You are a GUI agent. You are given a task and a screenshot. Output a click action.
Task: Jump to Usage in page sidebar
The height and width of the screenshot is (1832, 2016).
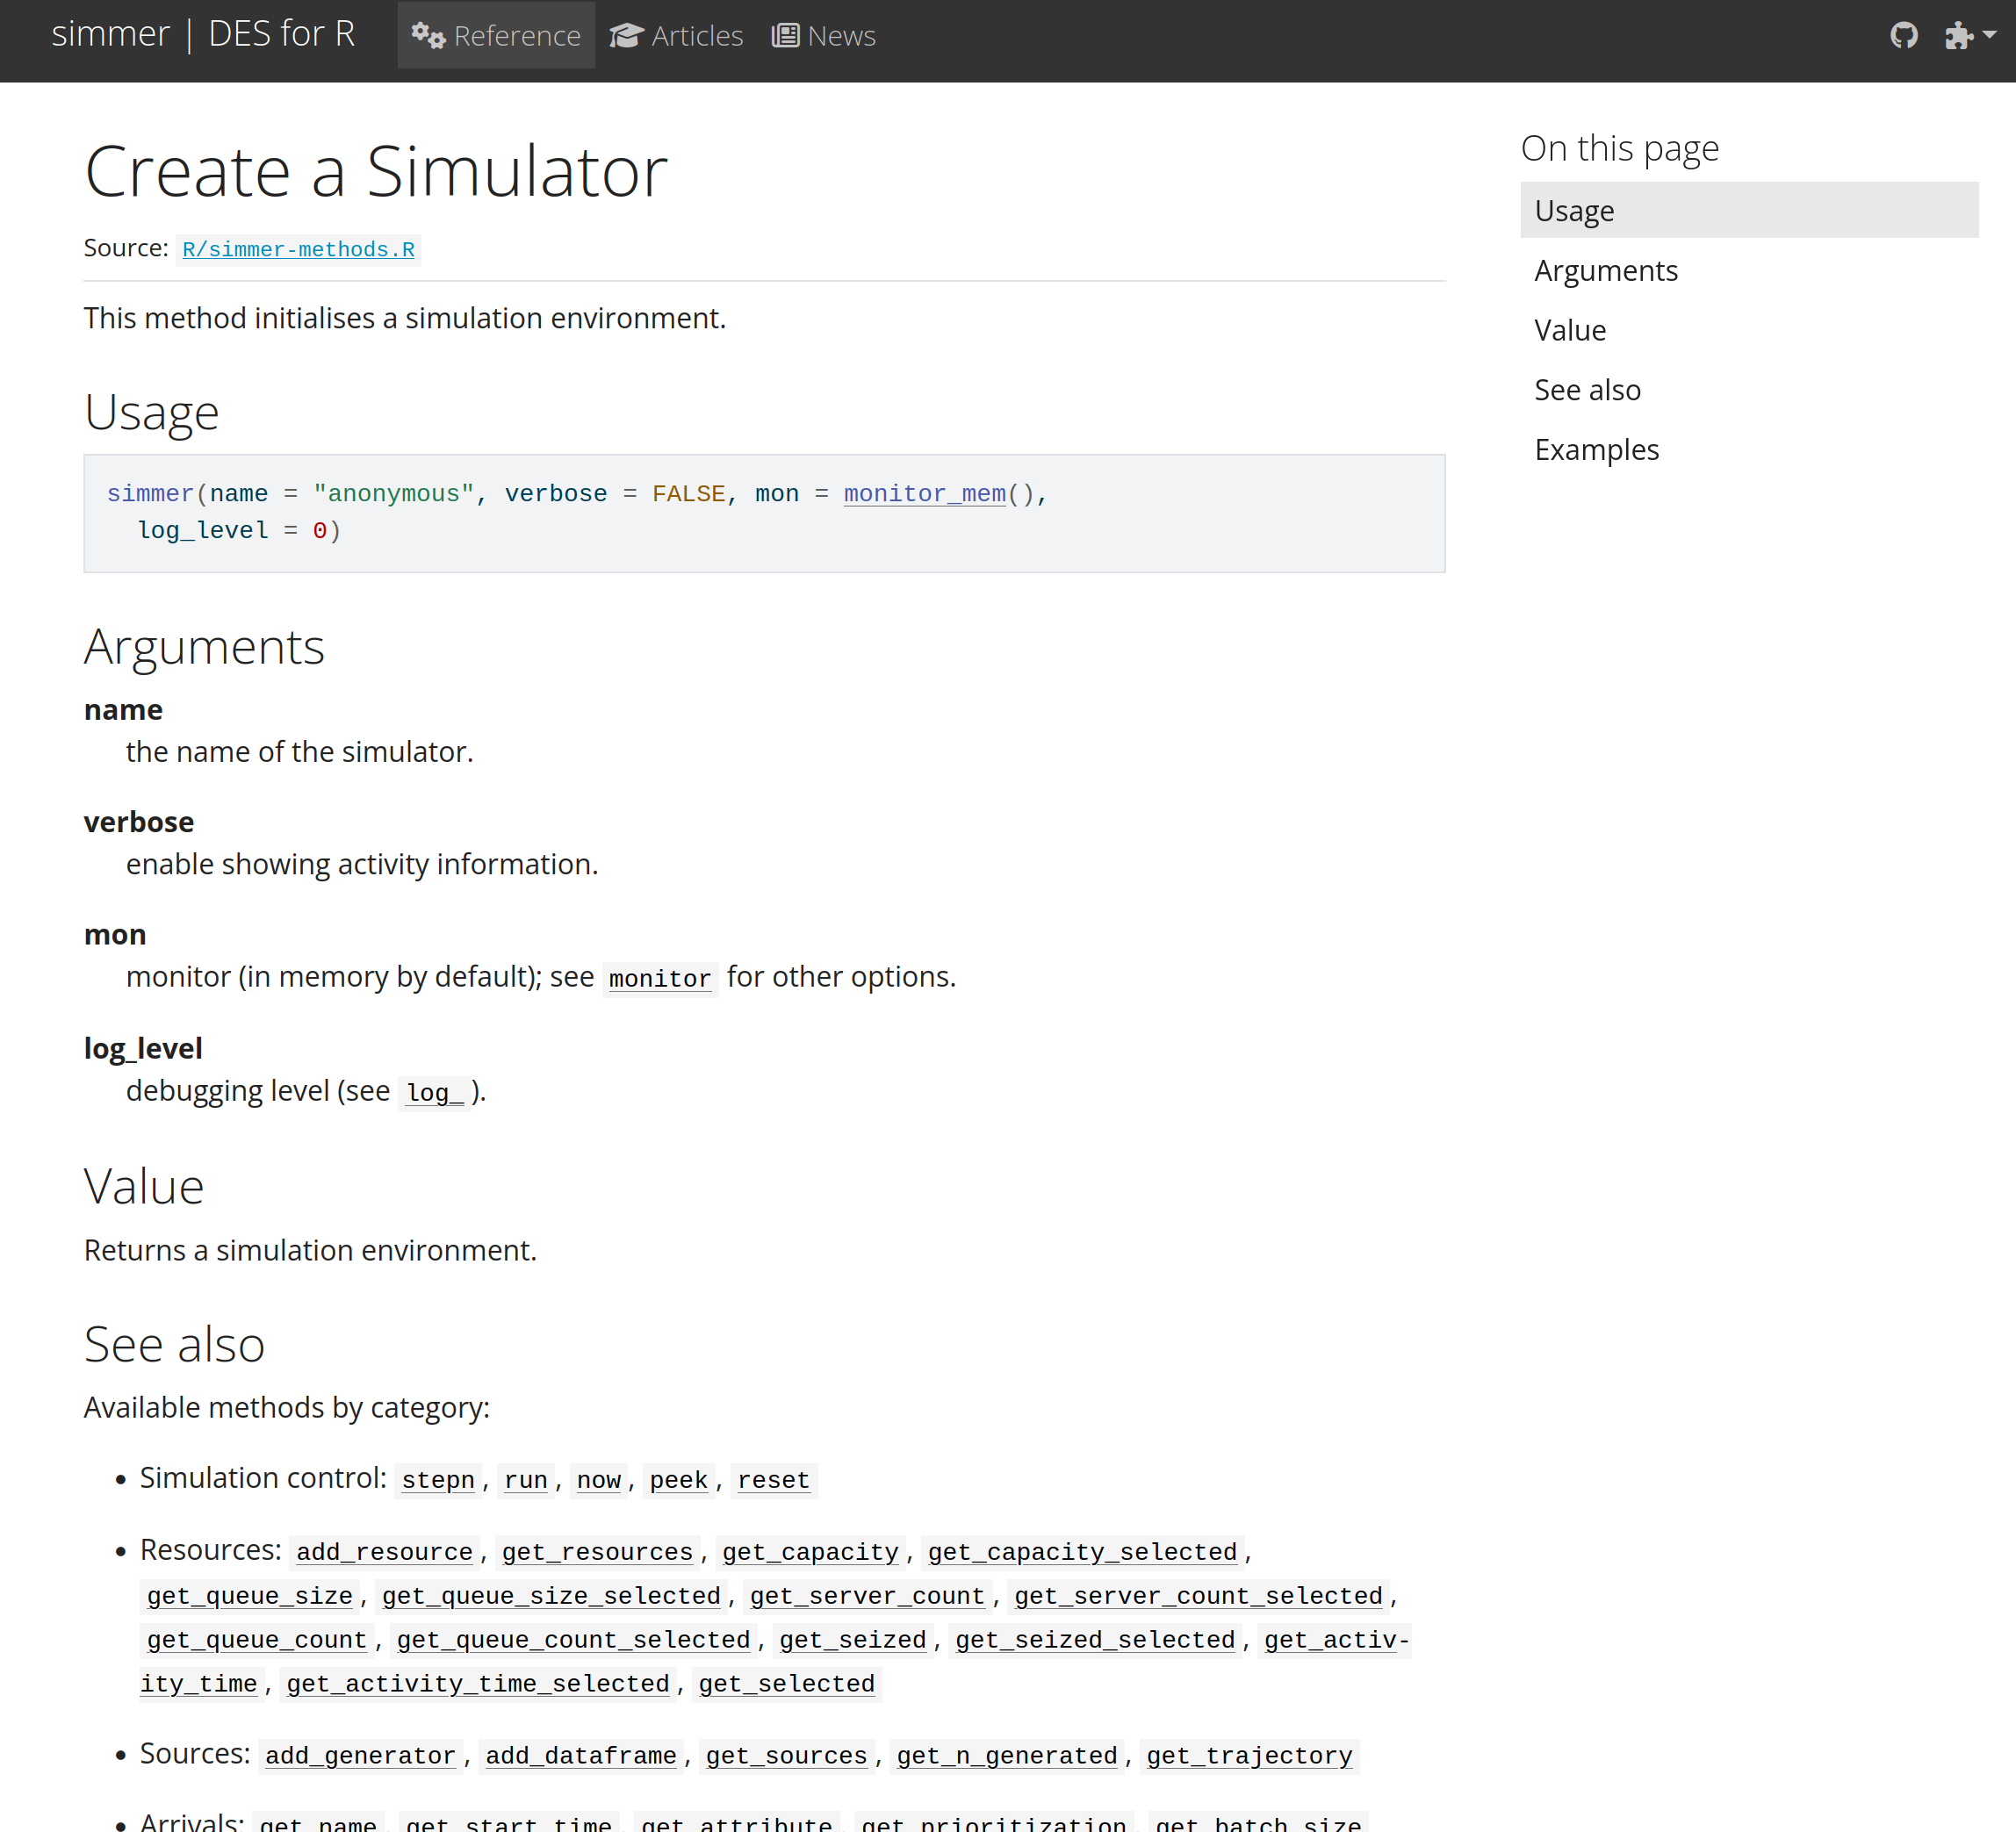[1574, 211]
